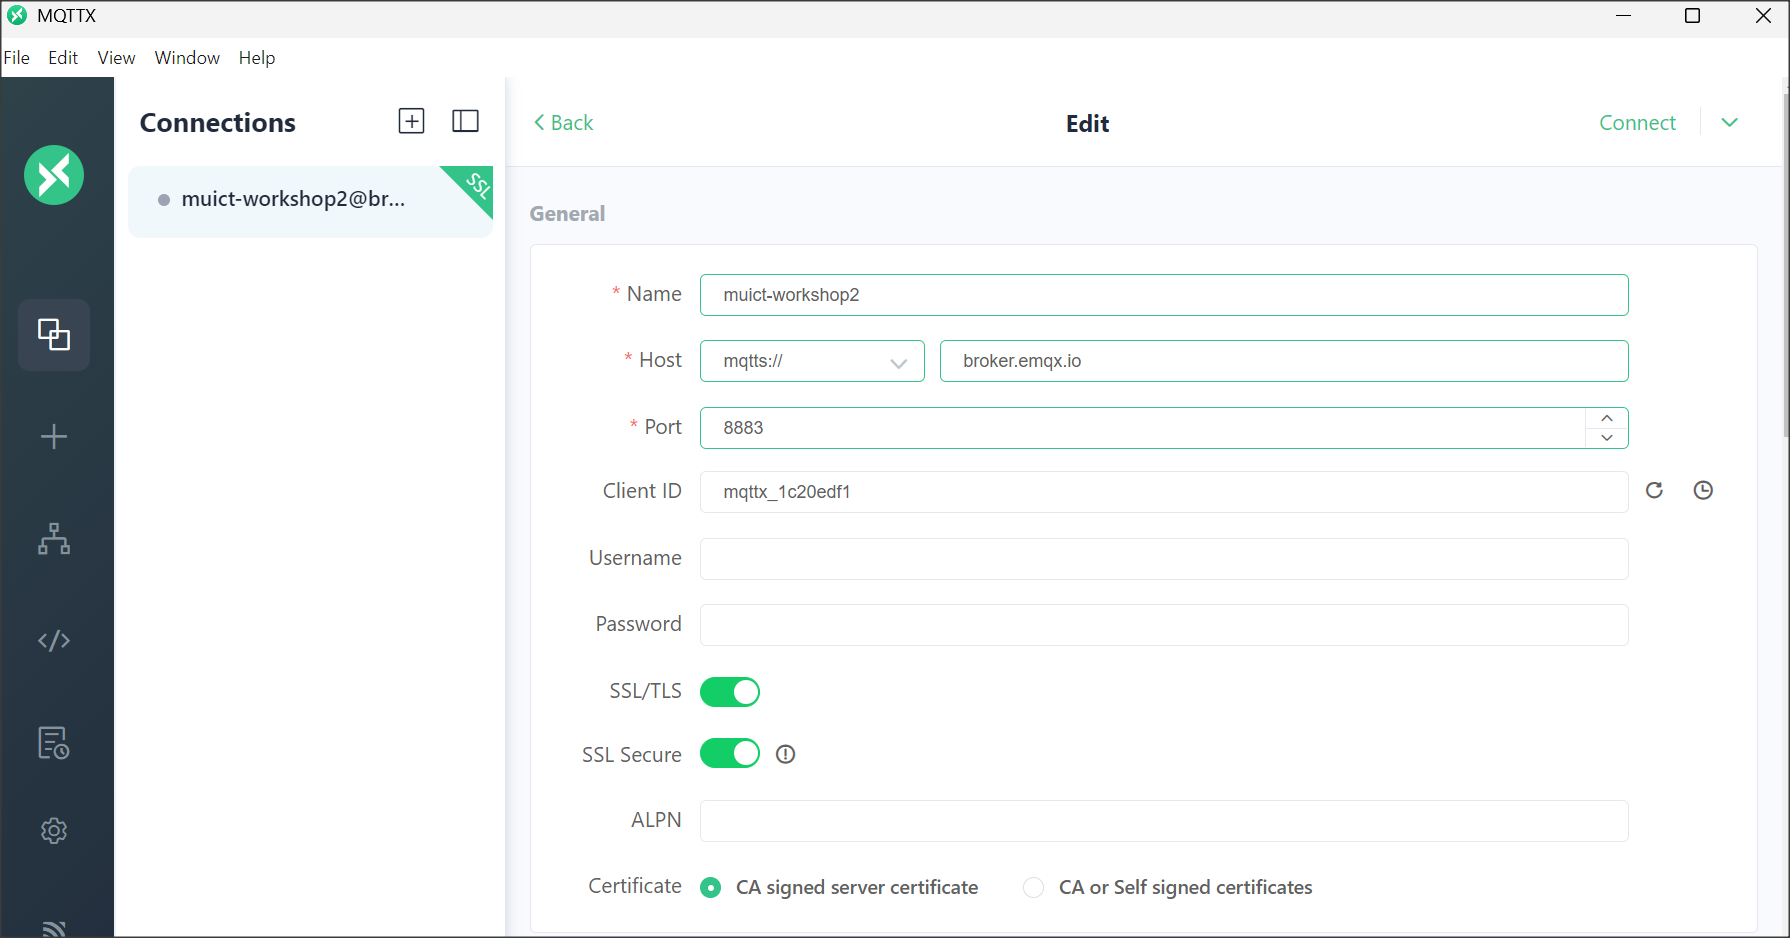Open the Script code icon in sidebar
Image resolution: width=1790 pixels, height=938 pixels.
pyautogui.click(x=54, y=640)
